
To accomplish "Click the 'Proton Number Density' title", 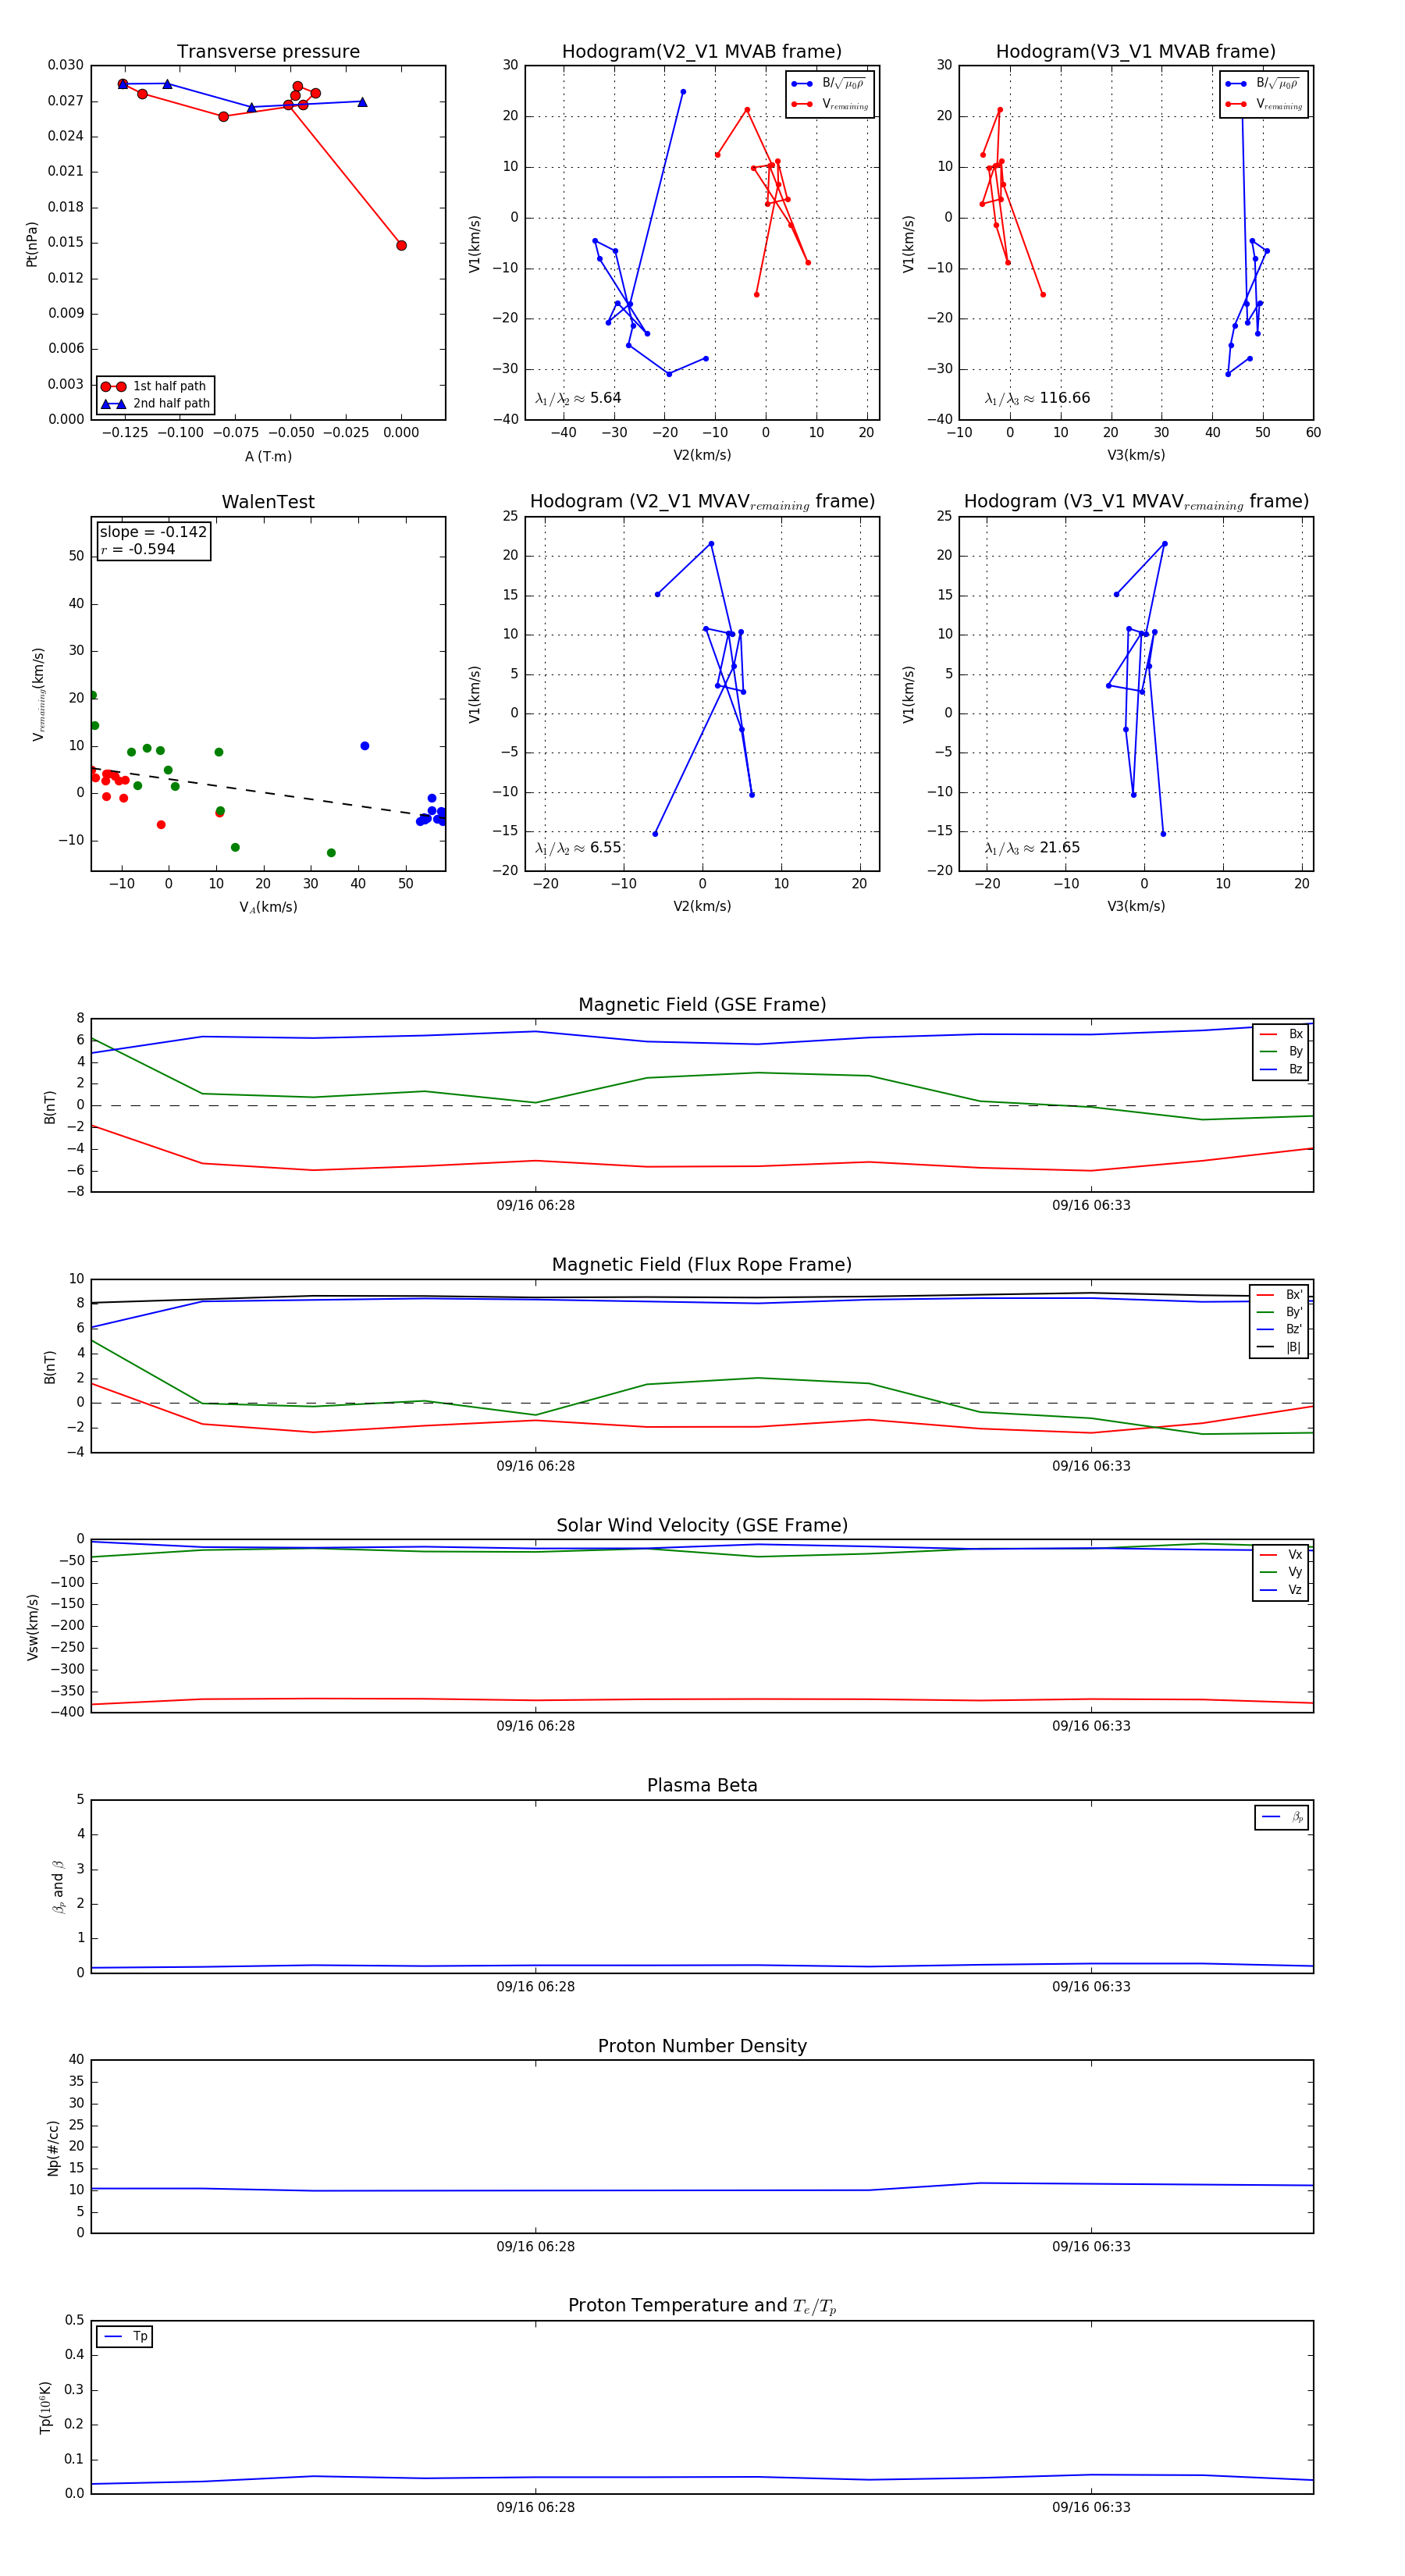I will (702, 2046).
